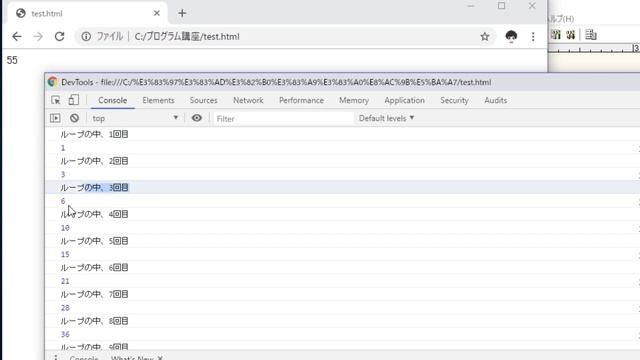640x360 pixels.
Task: Click the document icon in background editor toolbar
Action: tap(590, 35)
